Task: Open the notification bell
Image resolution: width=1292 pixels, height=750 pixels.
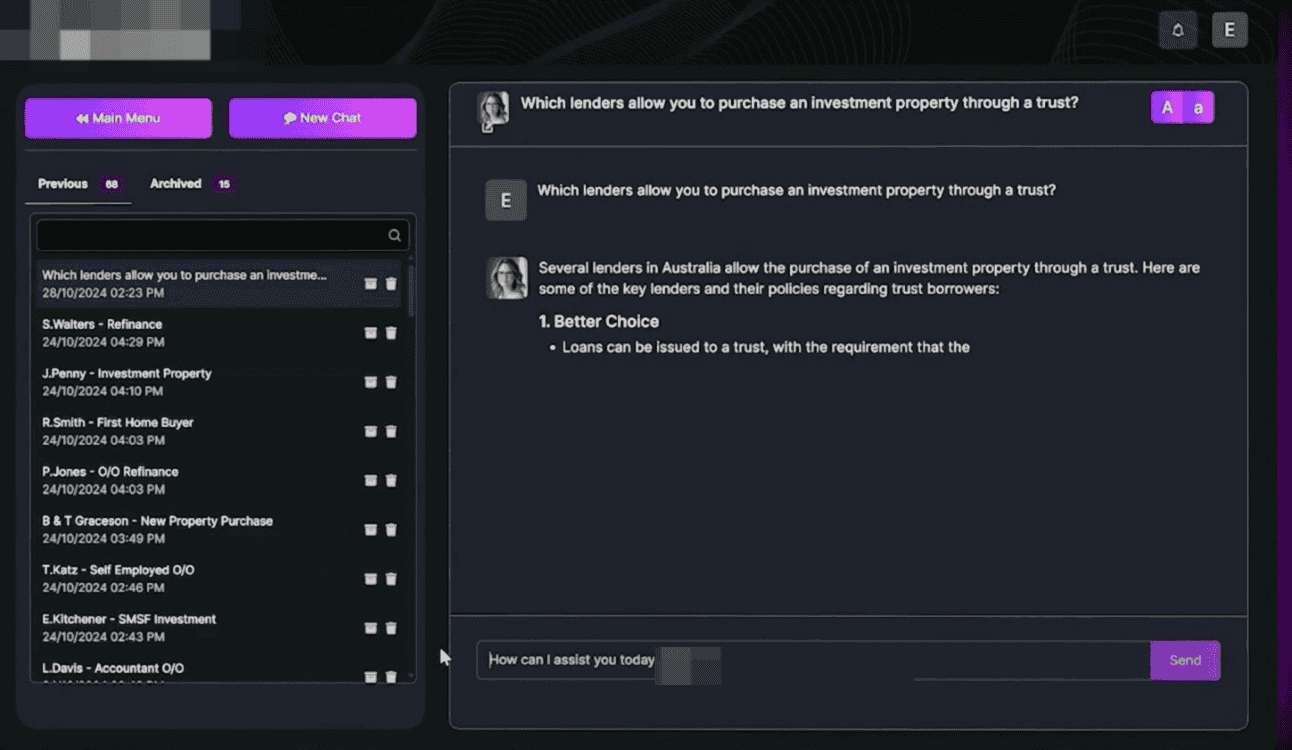Action: [1177, 30]
